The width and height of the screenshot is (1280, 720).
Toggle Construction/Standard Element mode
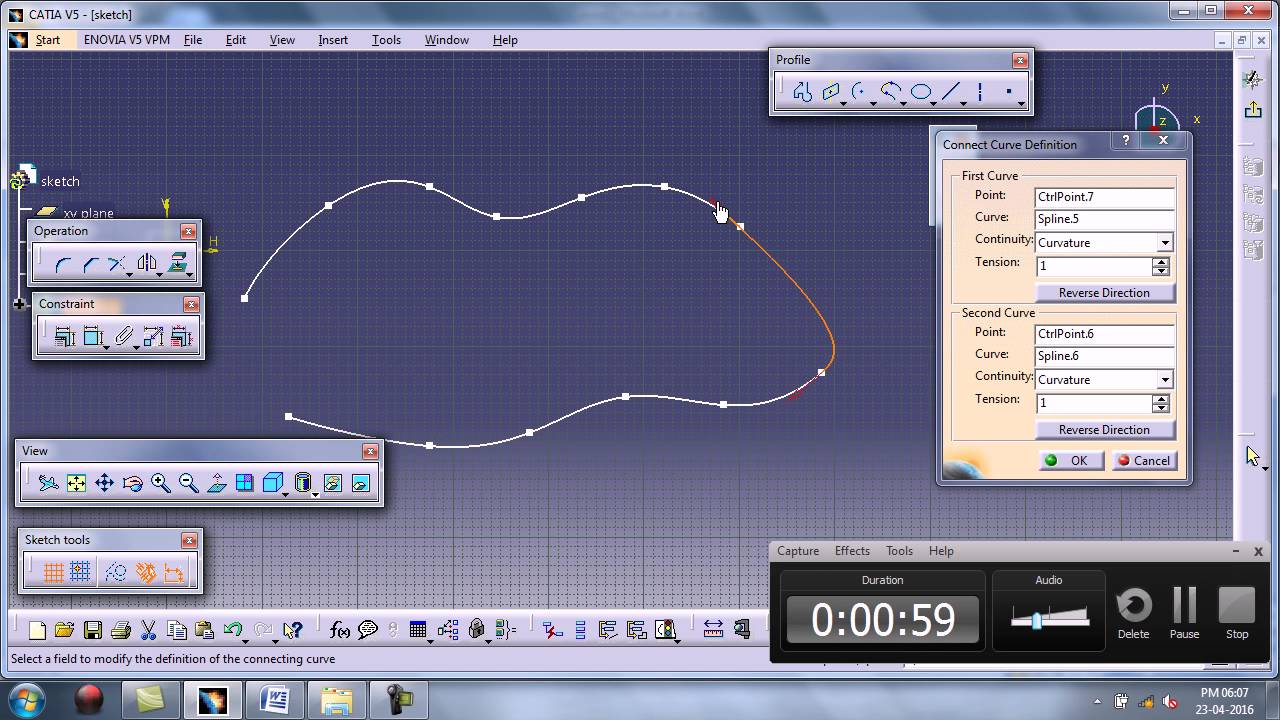pos(116,572)
